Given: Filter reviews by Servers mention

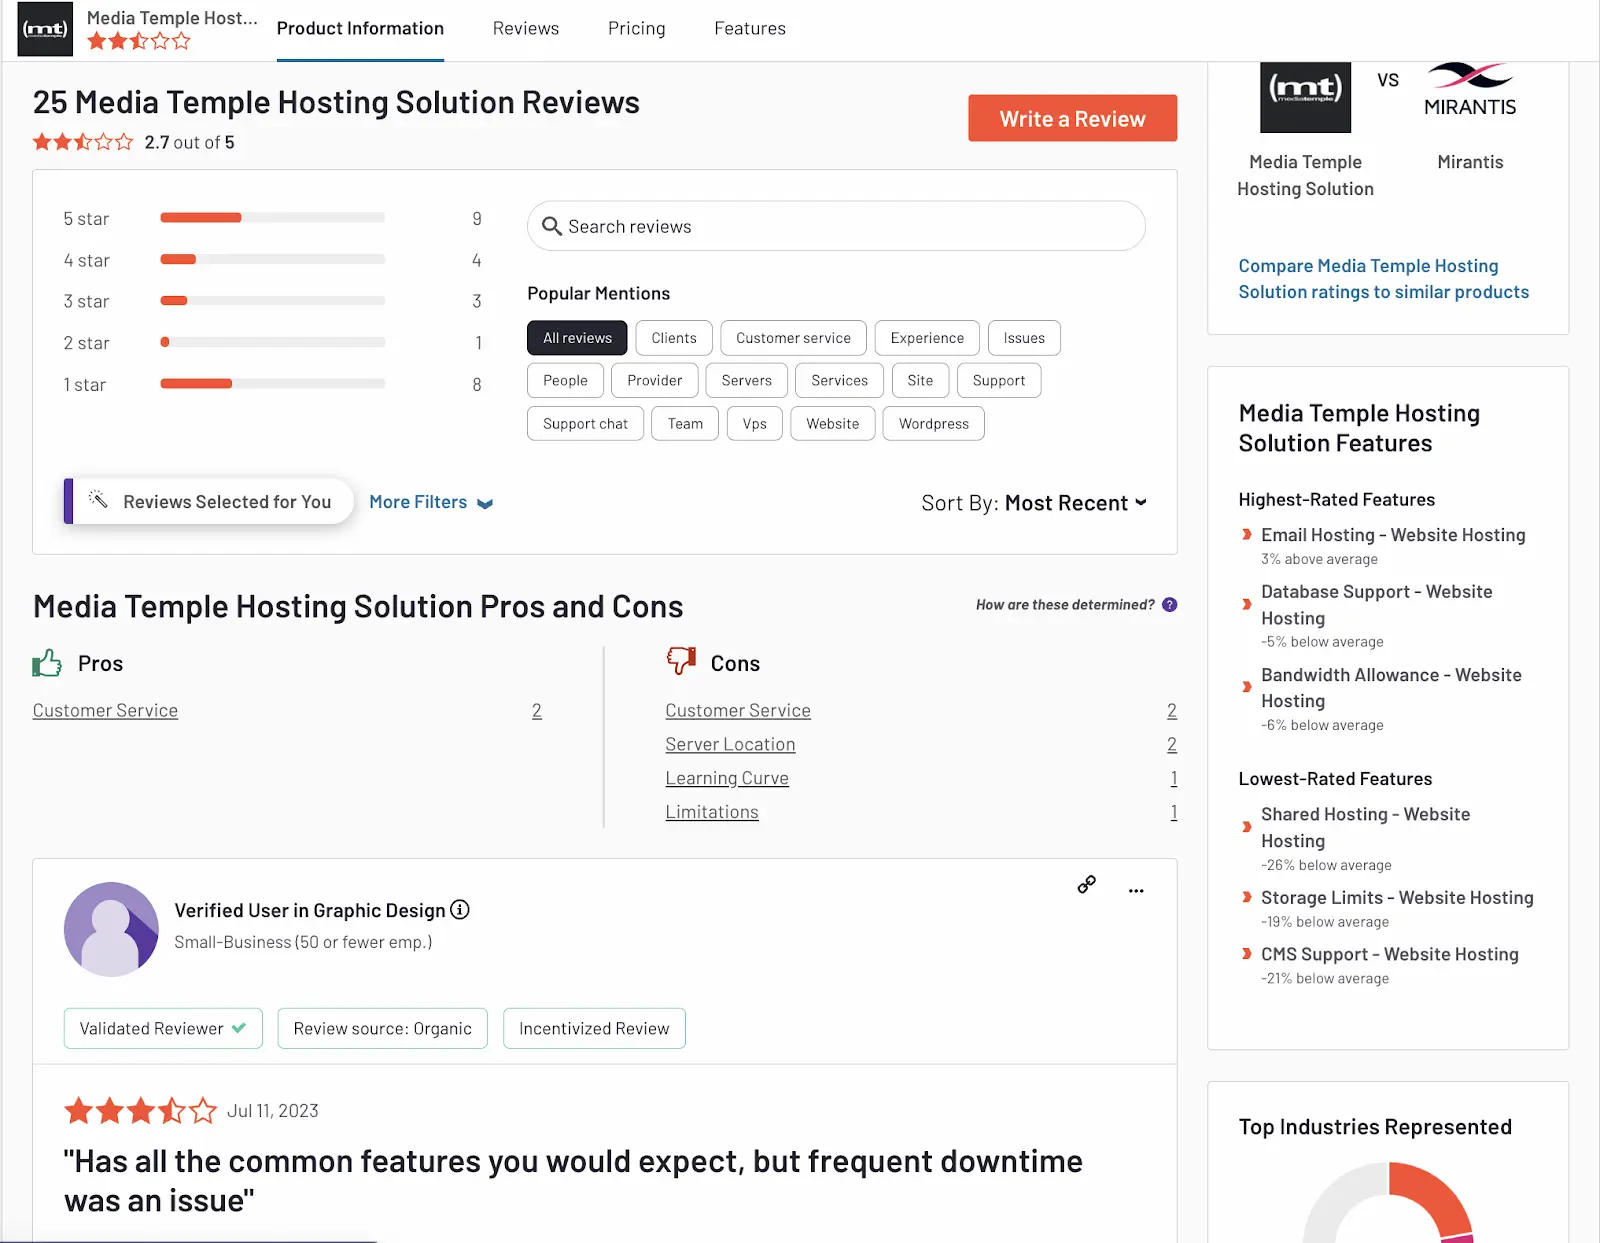Looking at the screenshot, I should (x=746, y=380).
